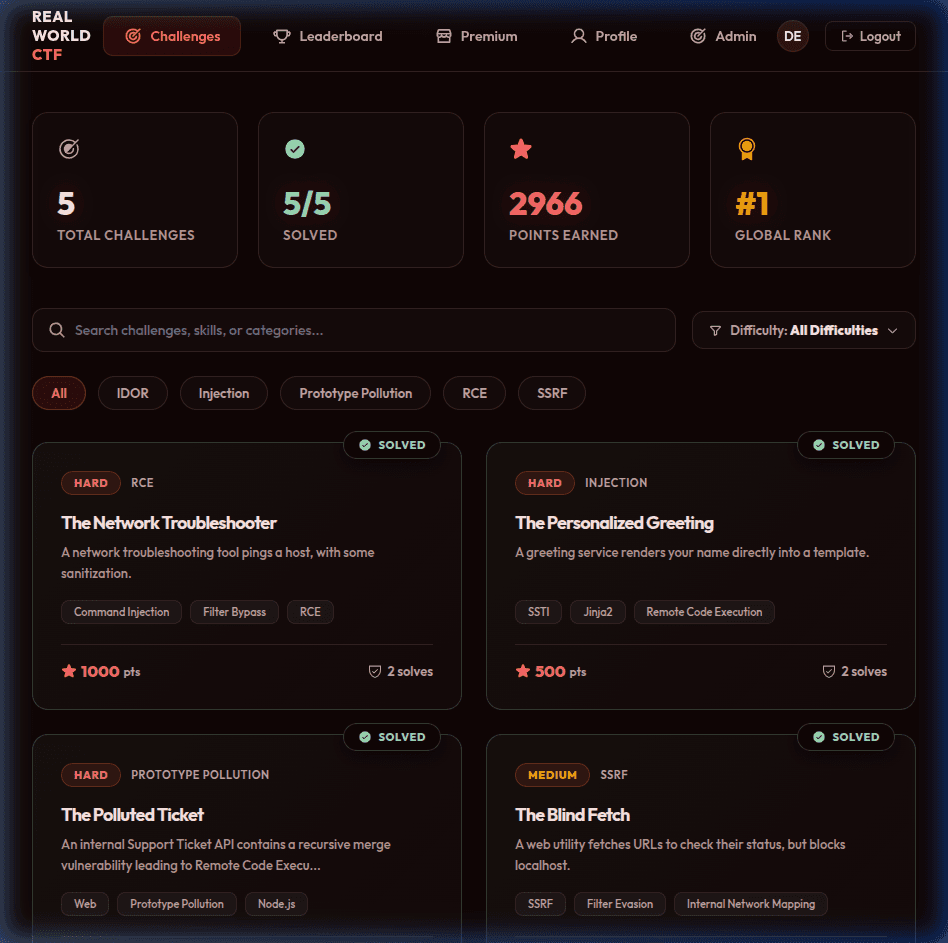This screenshot has height=943, width=948.
Task: Open the Profile page
Action: [603, 36]
